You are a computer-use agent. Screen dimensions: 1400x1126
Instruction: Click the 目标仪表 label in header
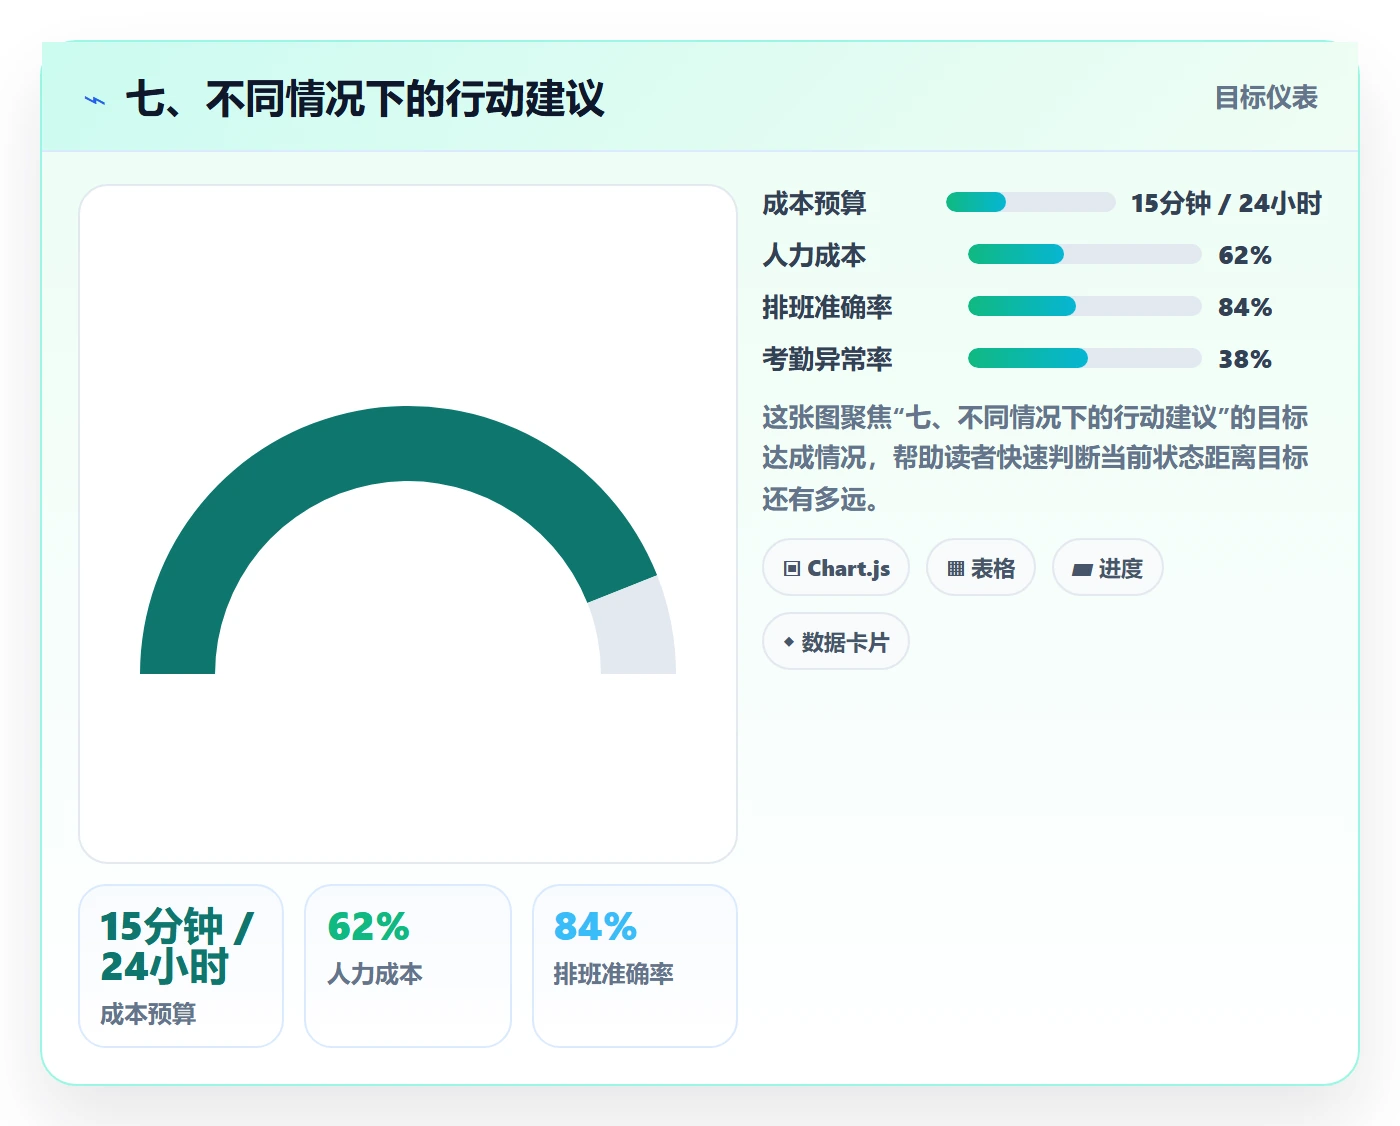pos(1266,98)
